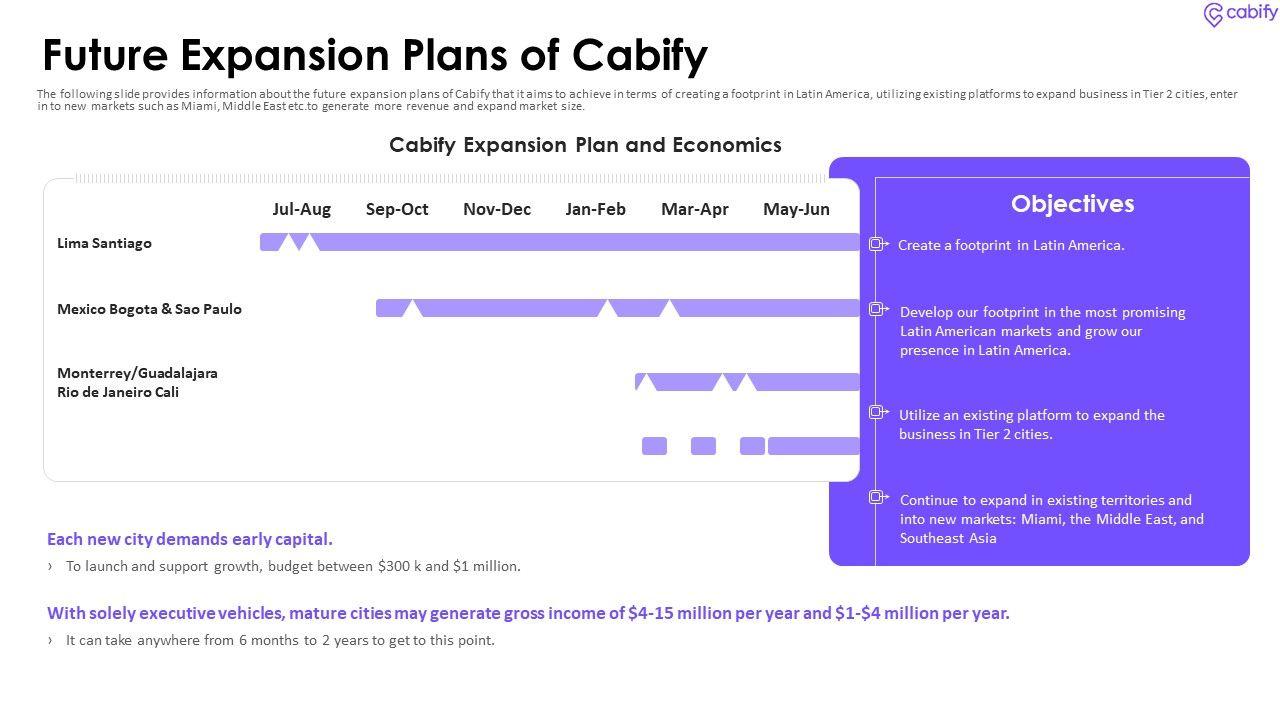Click the first small square in the bottom timeline row
The image size is (1280, 720).
654,446
